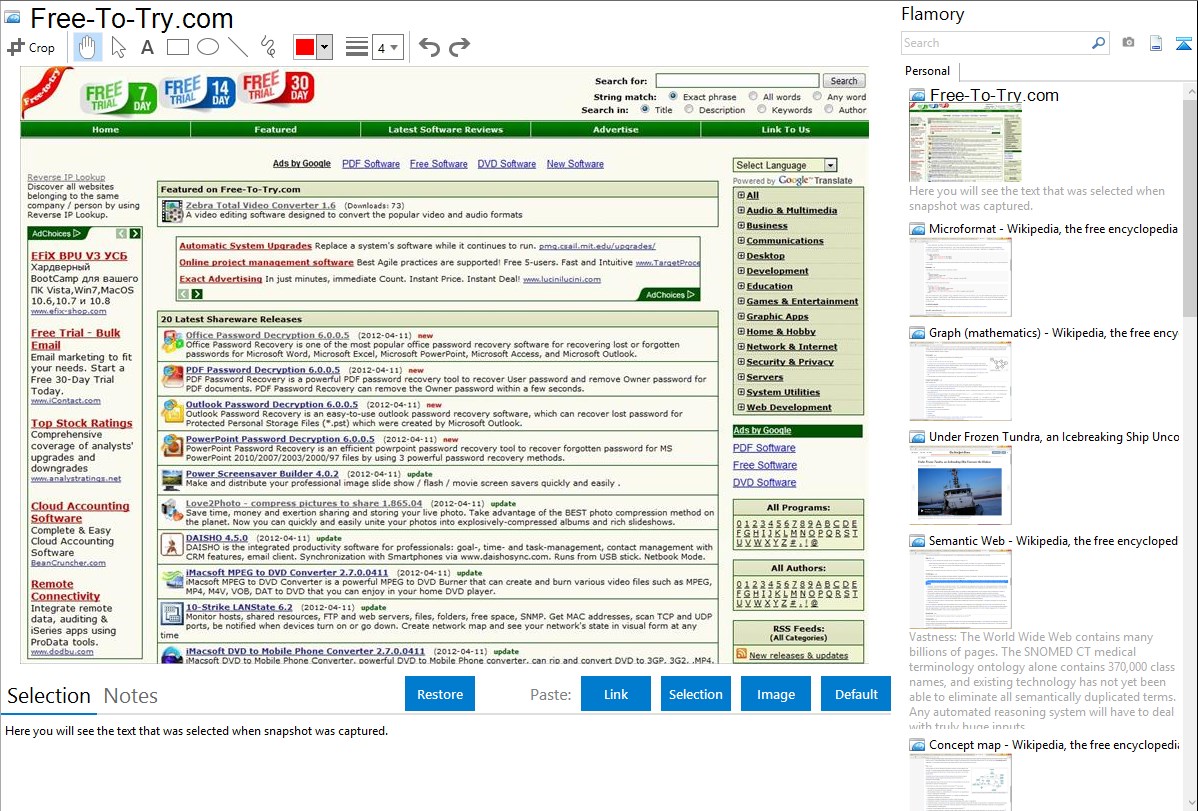Click the blue upload icon in Flamory header

[x=1183, y=43]
